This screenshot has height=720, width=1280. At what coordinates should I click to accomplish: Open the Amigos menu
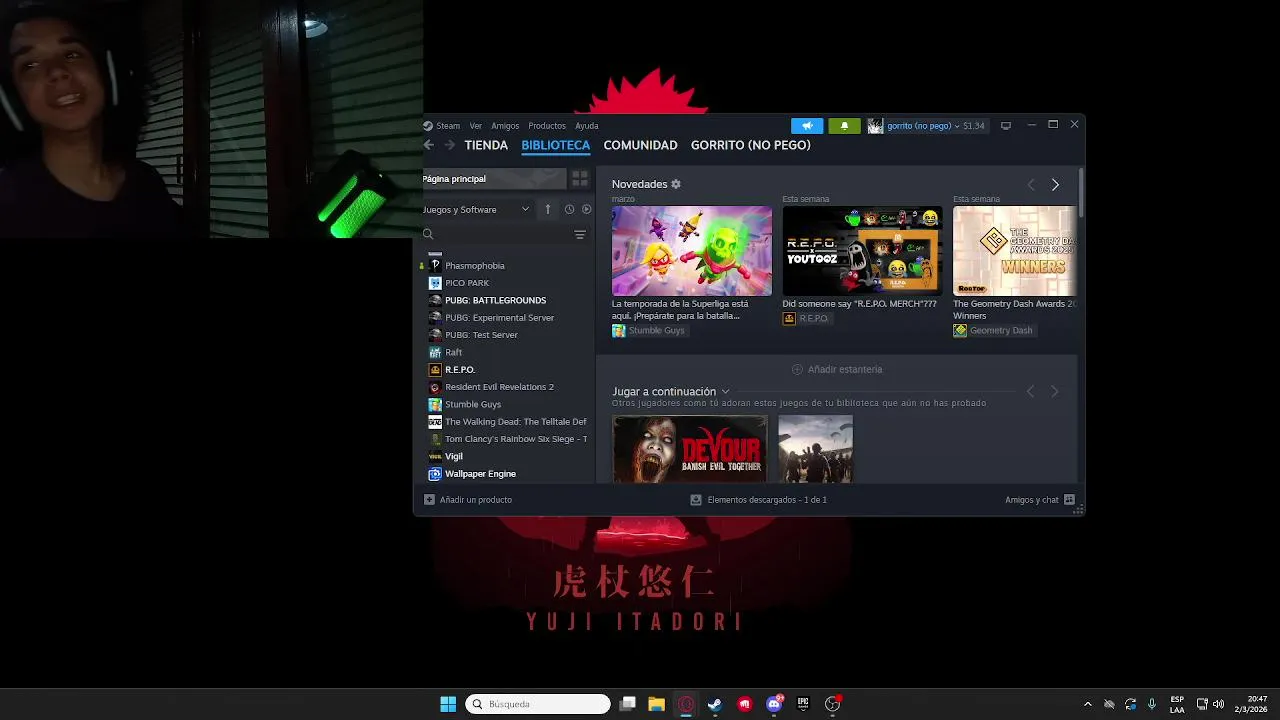click(x=505, y=126)
